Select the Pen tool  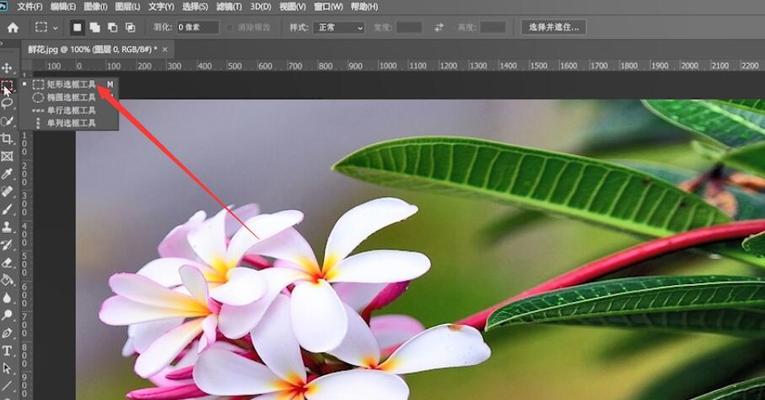tap(7, 333)
